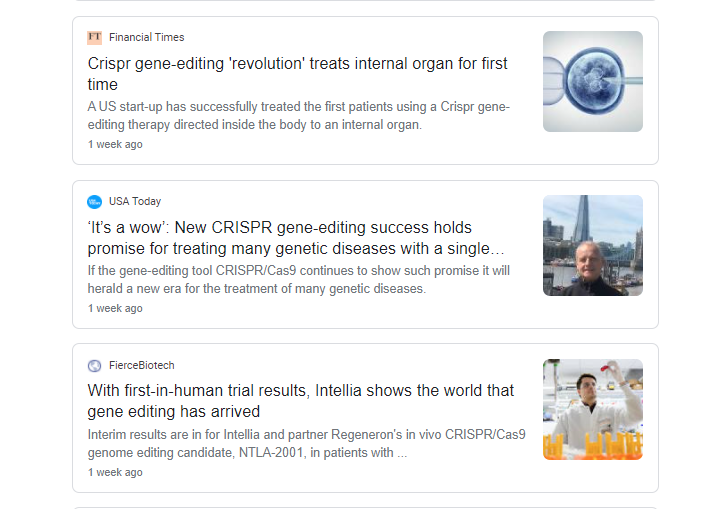The width and height of the screenshot is (704, 509).
Task: Open the Intellia first-in-human trial headline
Action: pos(300,401)
